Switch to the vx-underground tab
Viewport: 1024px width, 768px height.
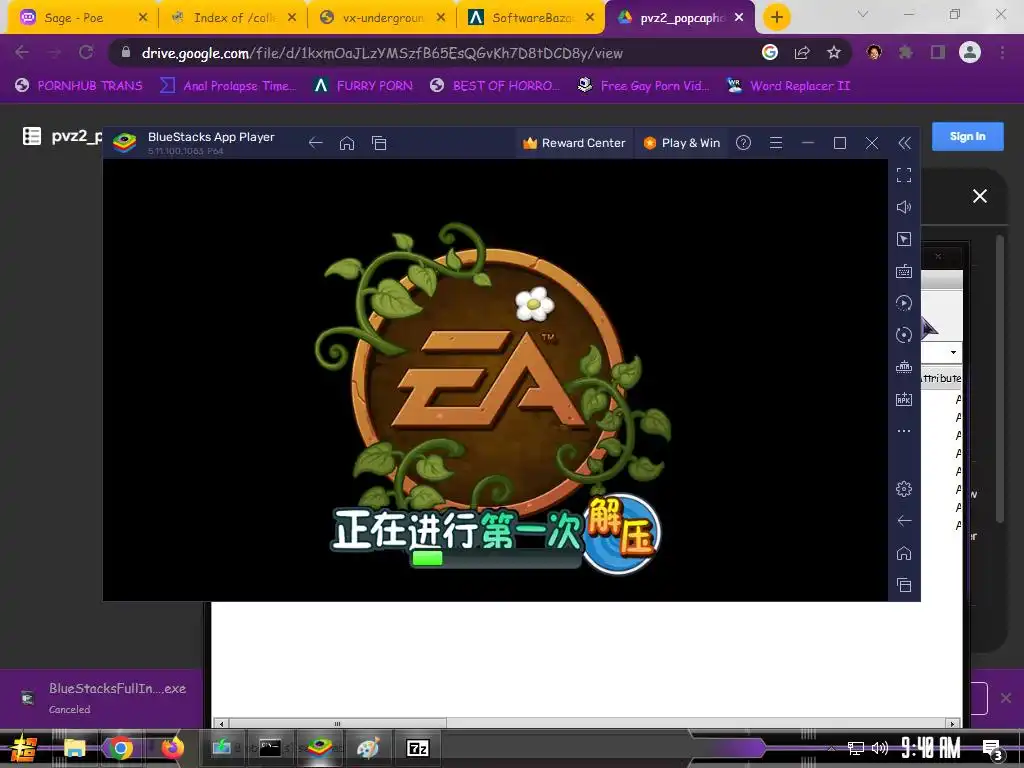coord(383,18)
